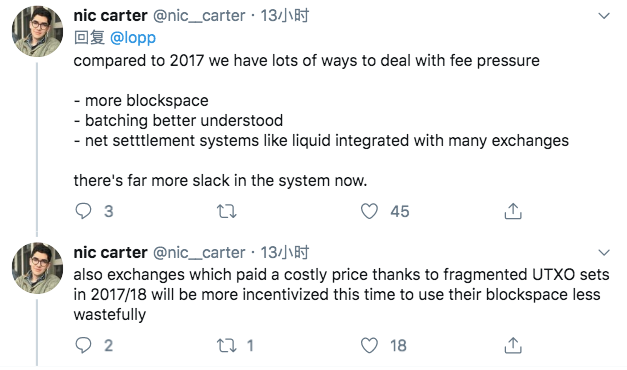This screenshot has width=627, height=370.
Task: Open @nic__carter handle on second tweet
Action: (199, 252)
